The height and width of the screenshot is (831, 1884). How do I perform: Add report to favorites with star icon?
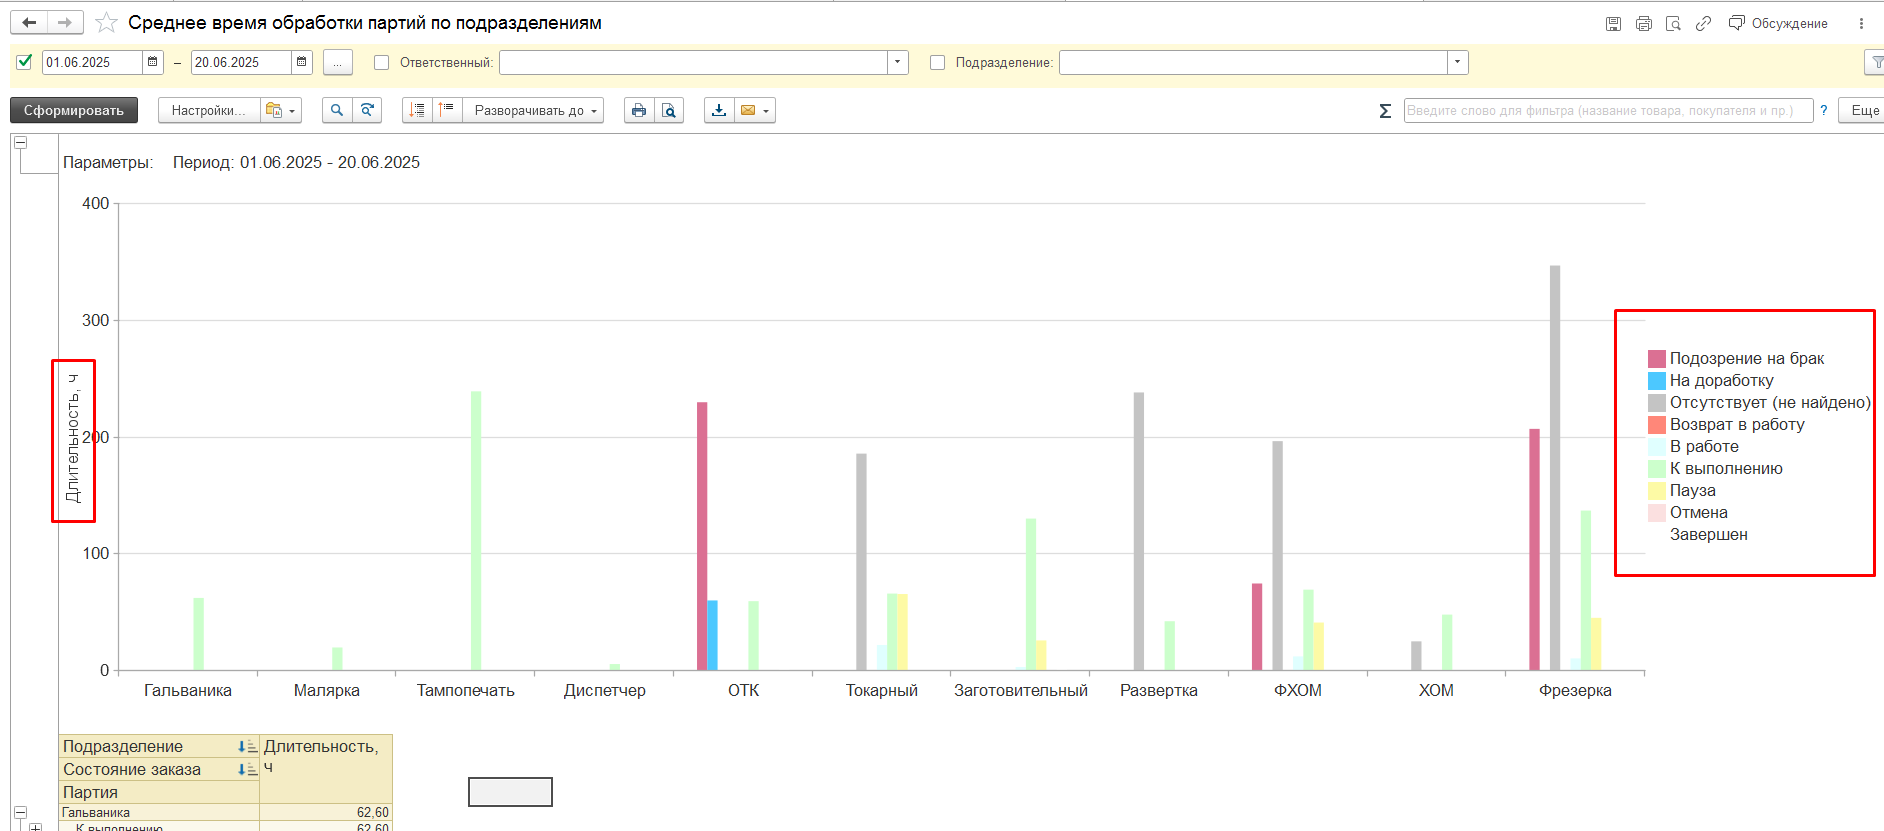click(x=106, y=23)
